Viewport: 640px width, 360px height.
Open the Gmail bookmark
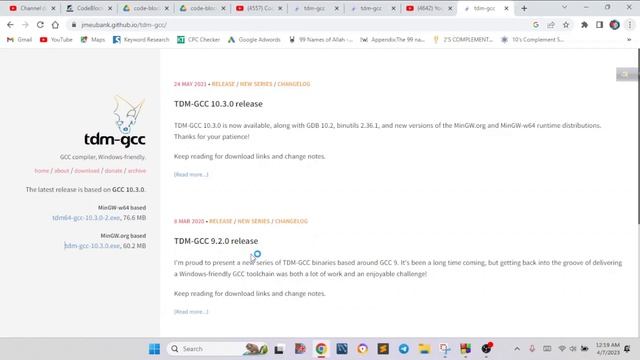click(x=20, y=40)
